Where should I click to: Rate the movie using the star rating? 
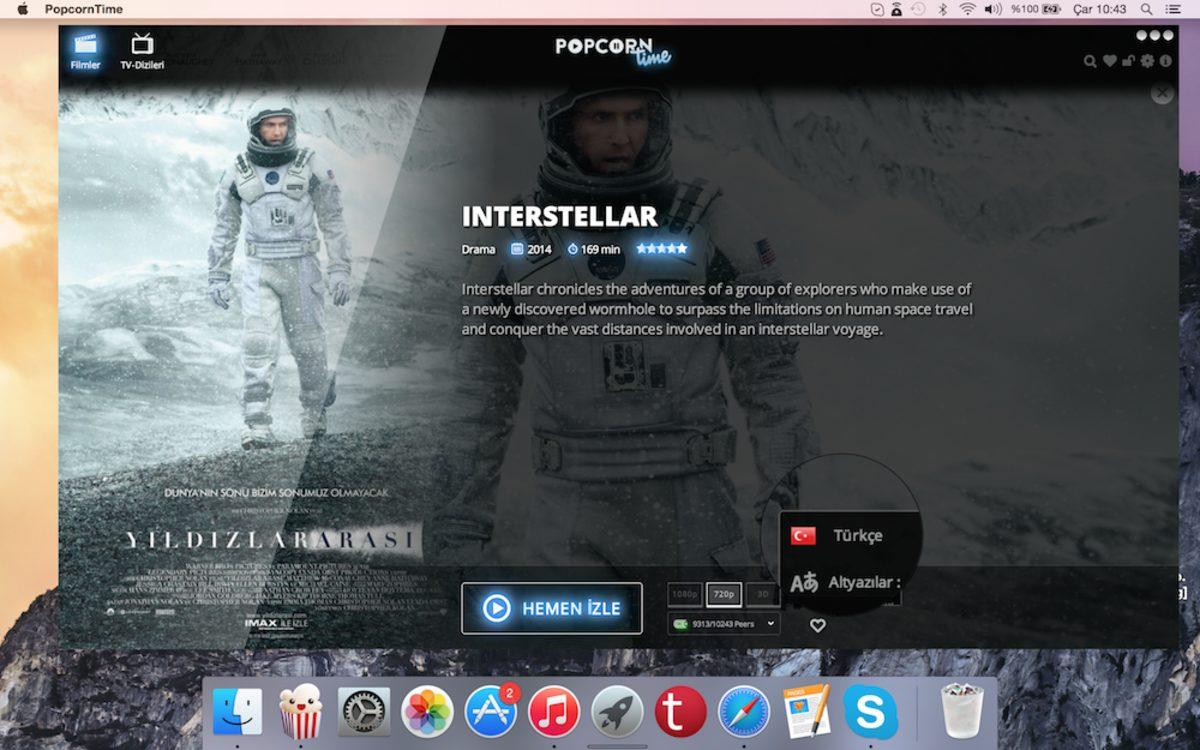click(663, 248)
